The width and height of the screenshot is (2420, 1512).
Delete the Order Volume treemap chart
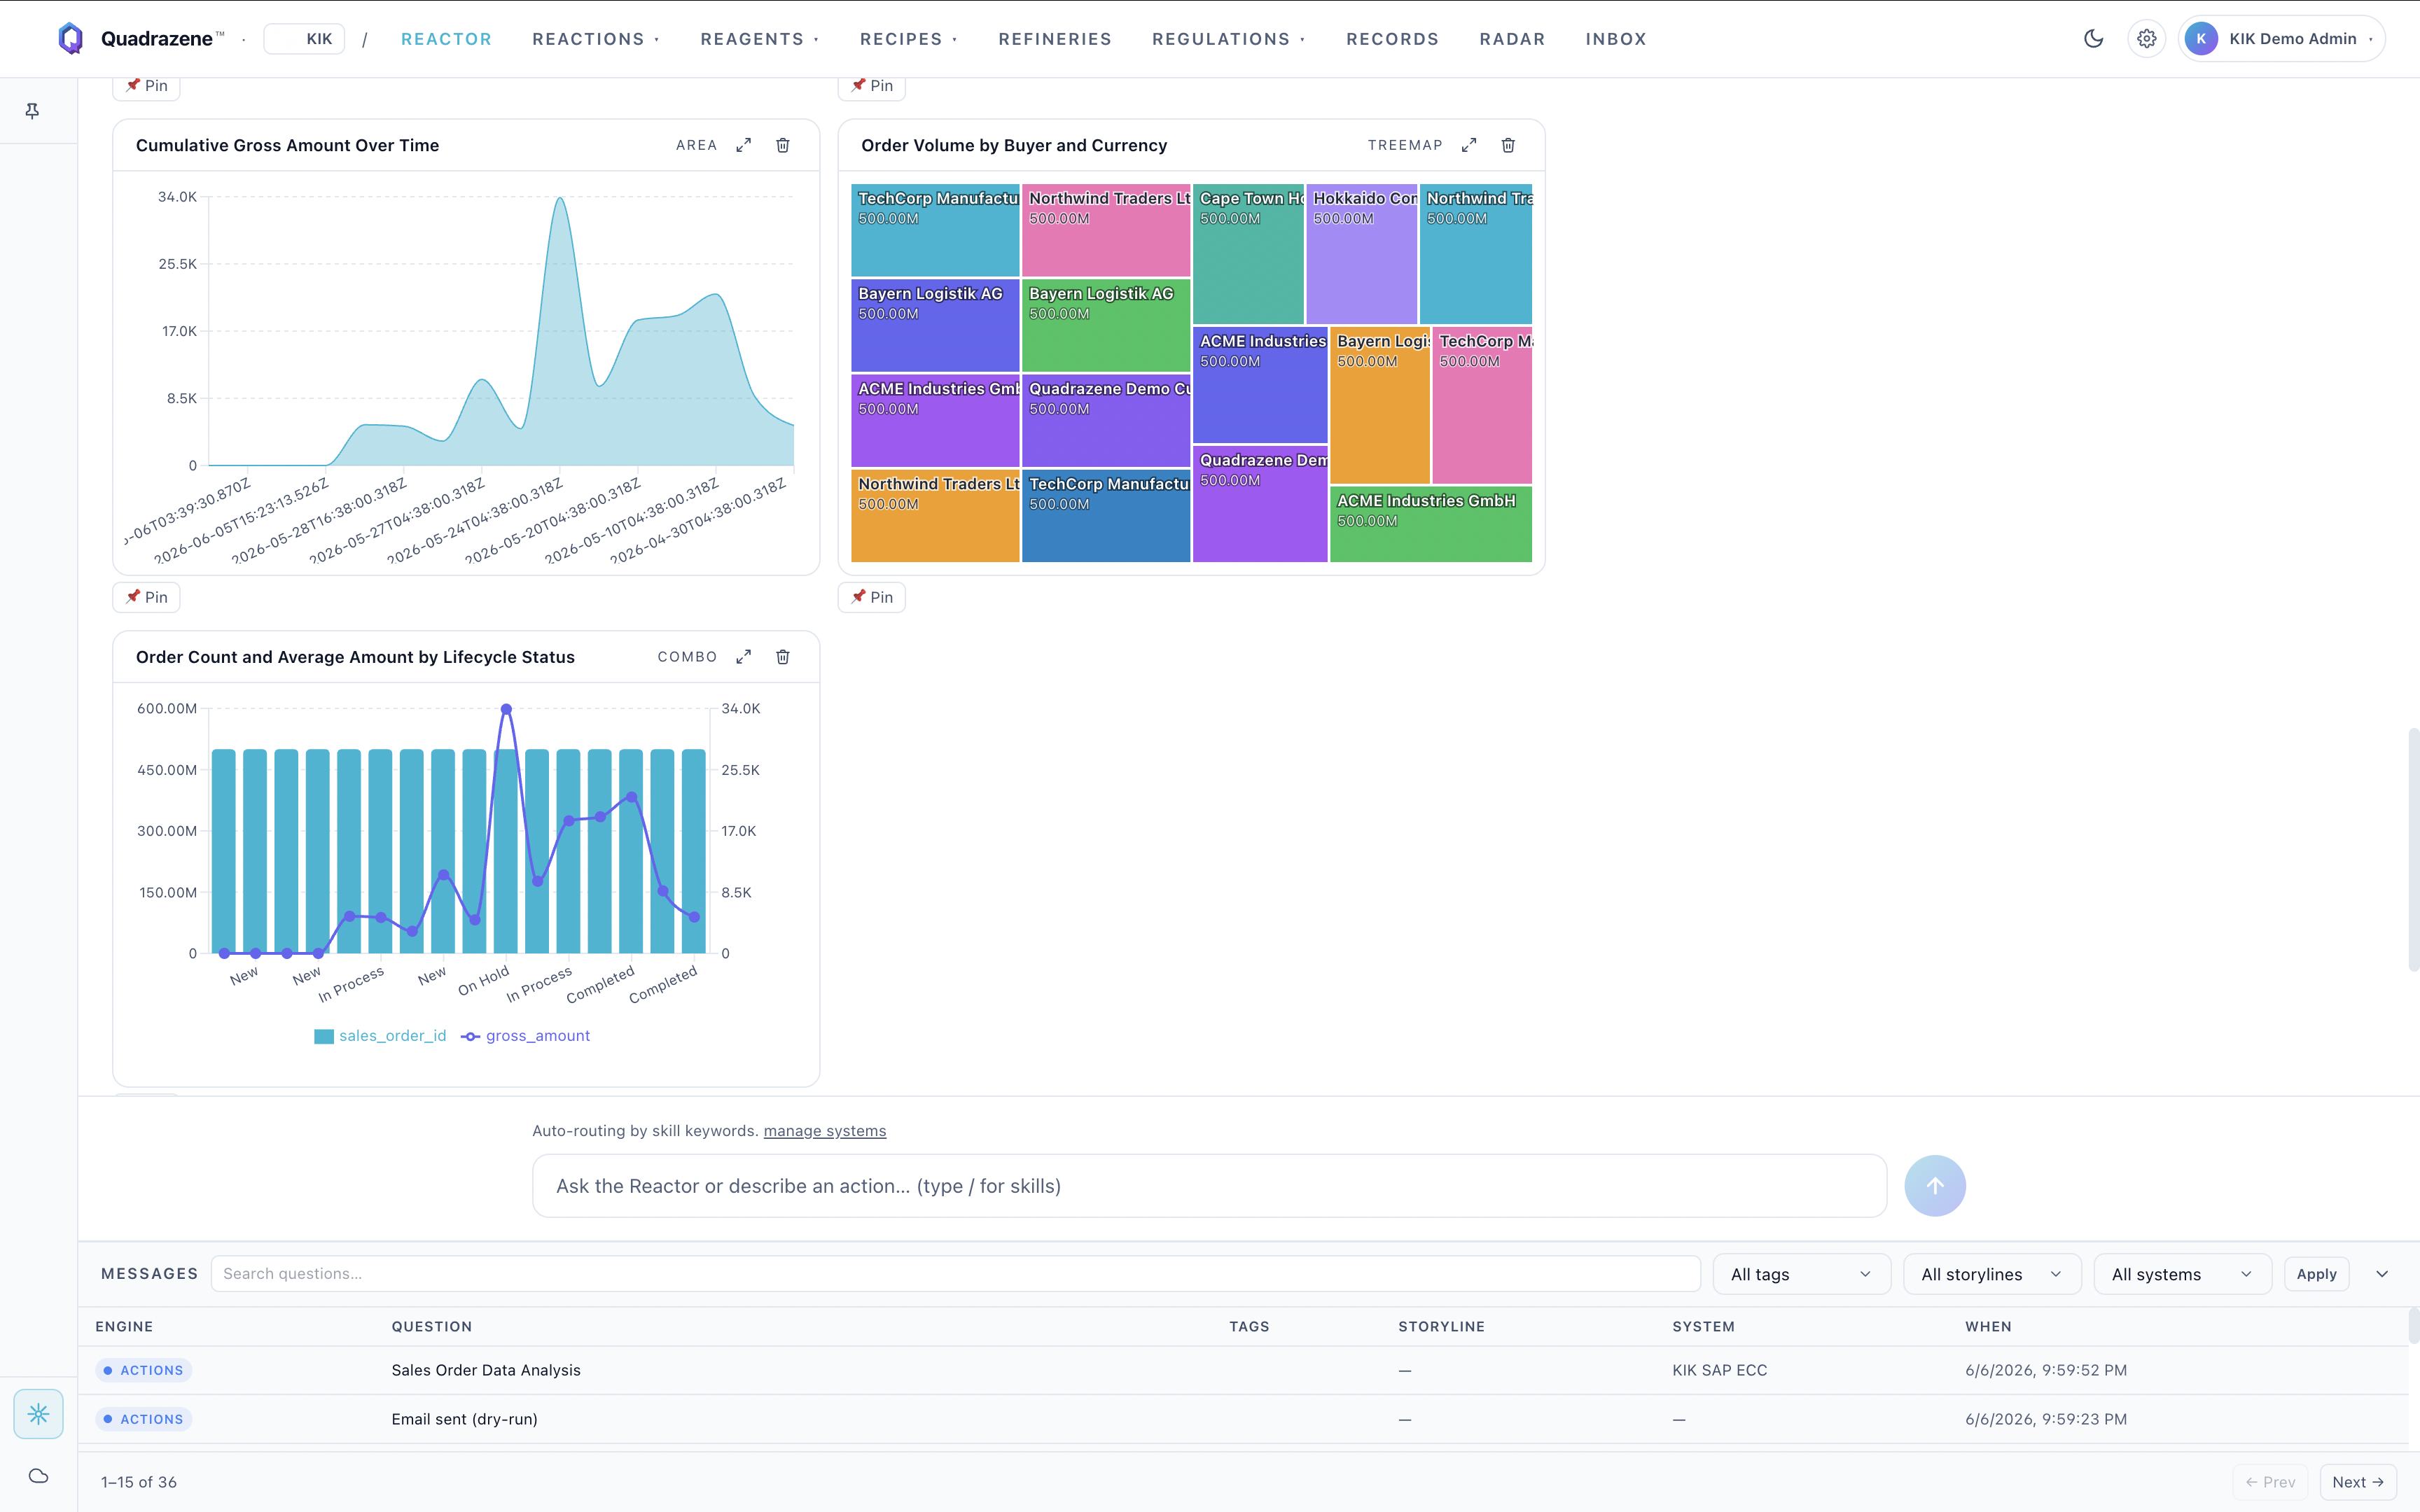click(x=1508, y=145)
